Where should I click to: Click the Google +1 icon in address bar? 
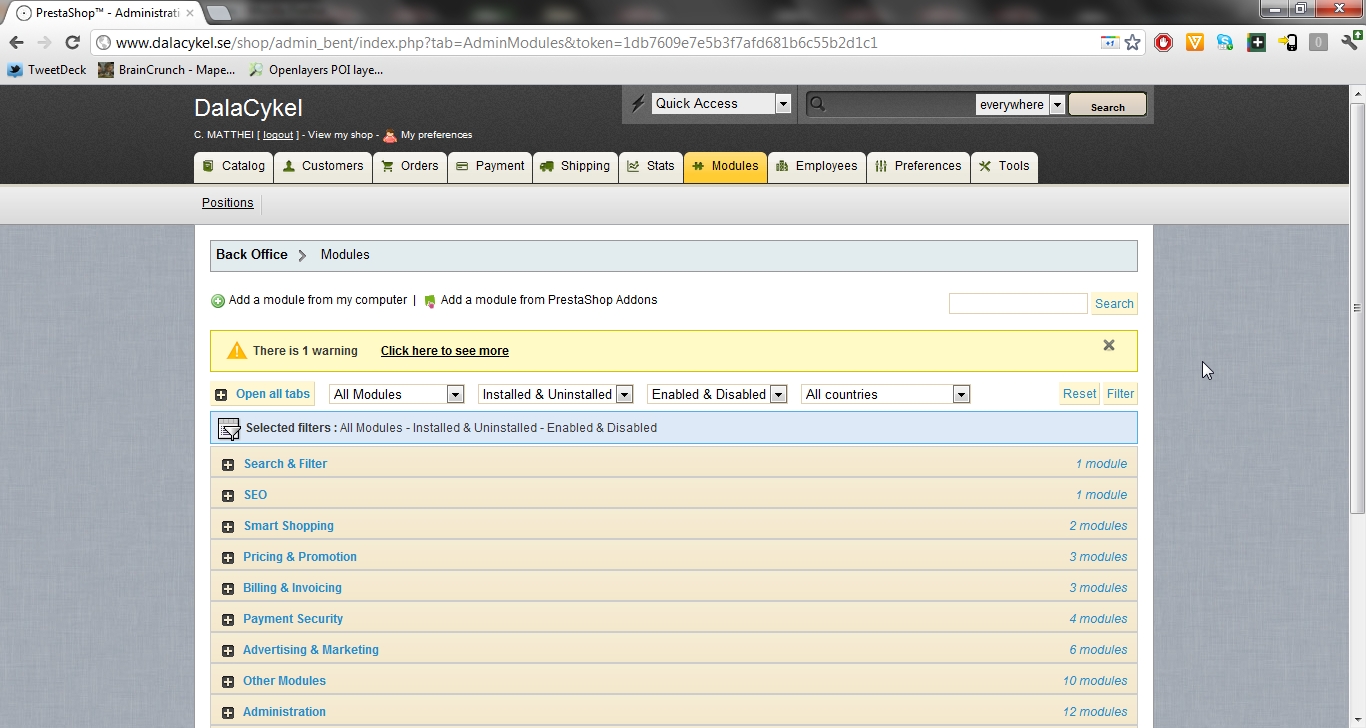1109,43
